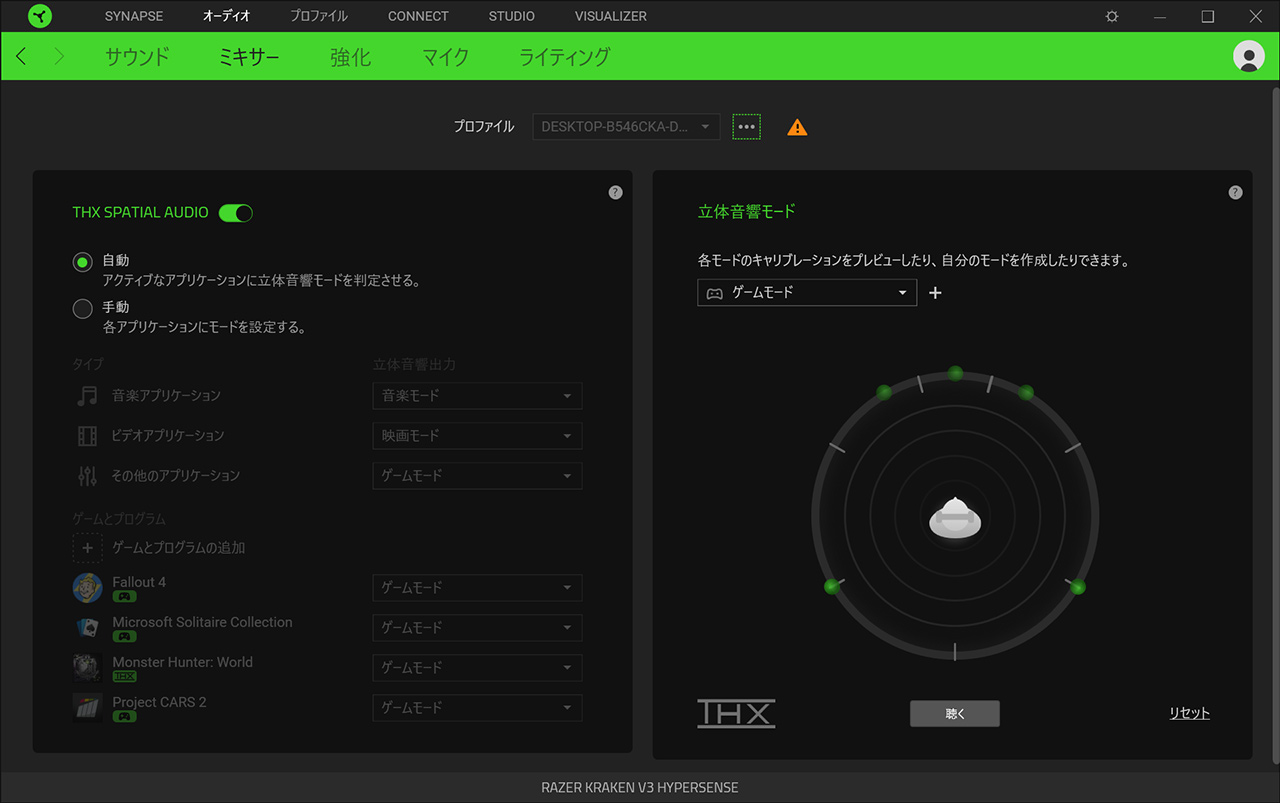This screenshot has width=1280, height=803.
Task: Switch to the STUDIO tab
Action: (x=512, y=16)
